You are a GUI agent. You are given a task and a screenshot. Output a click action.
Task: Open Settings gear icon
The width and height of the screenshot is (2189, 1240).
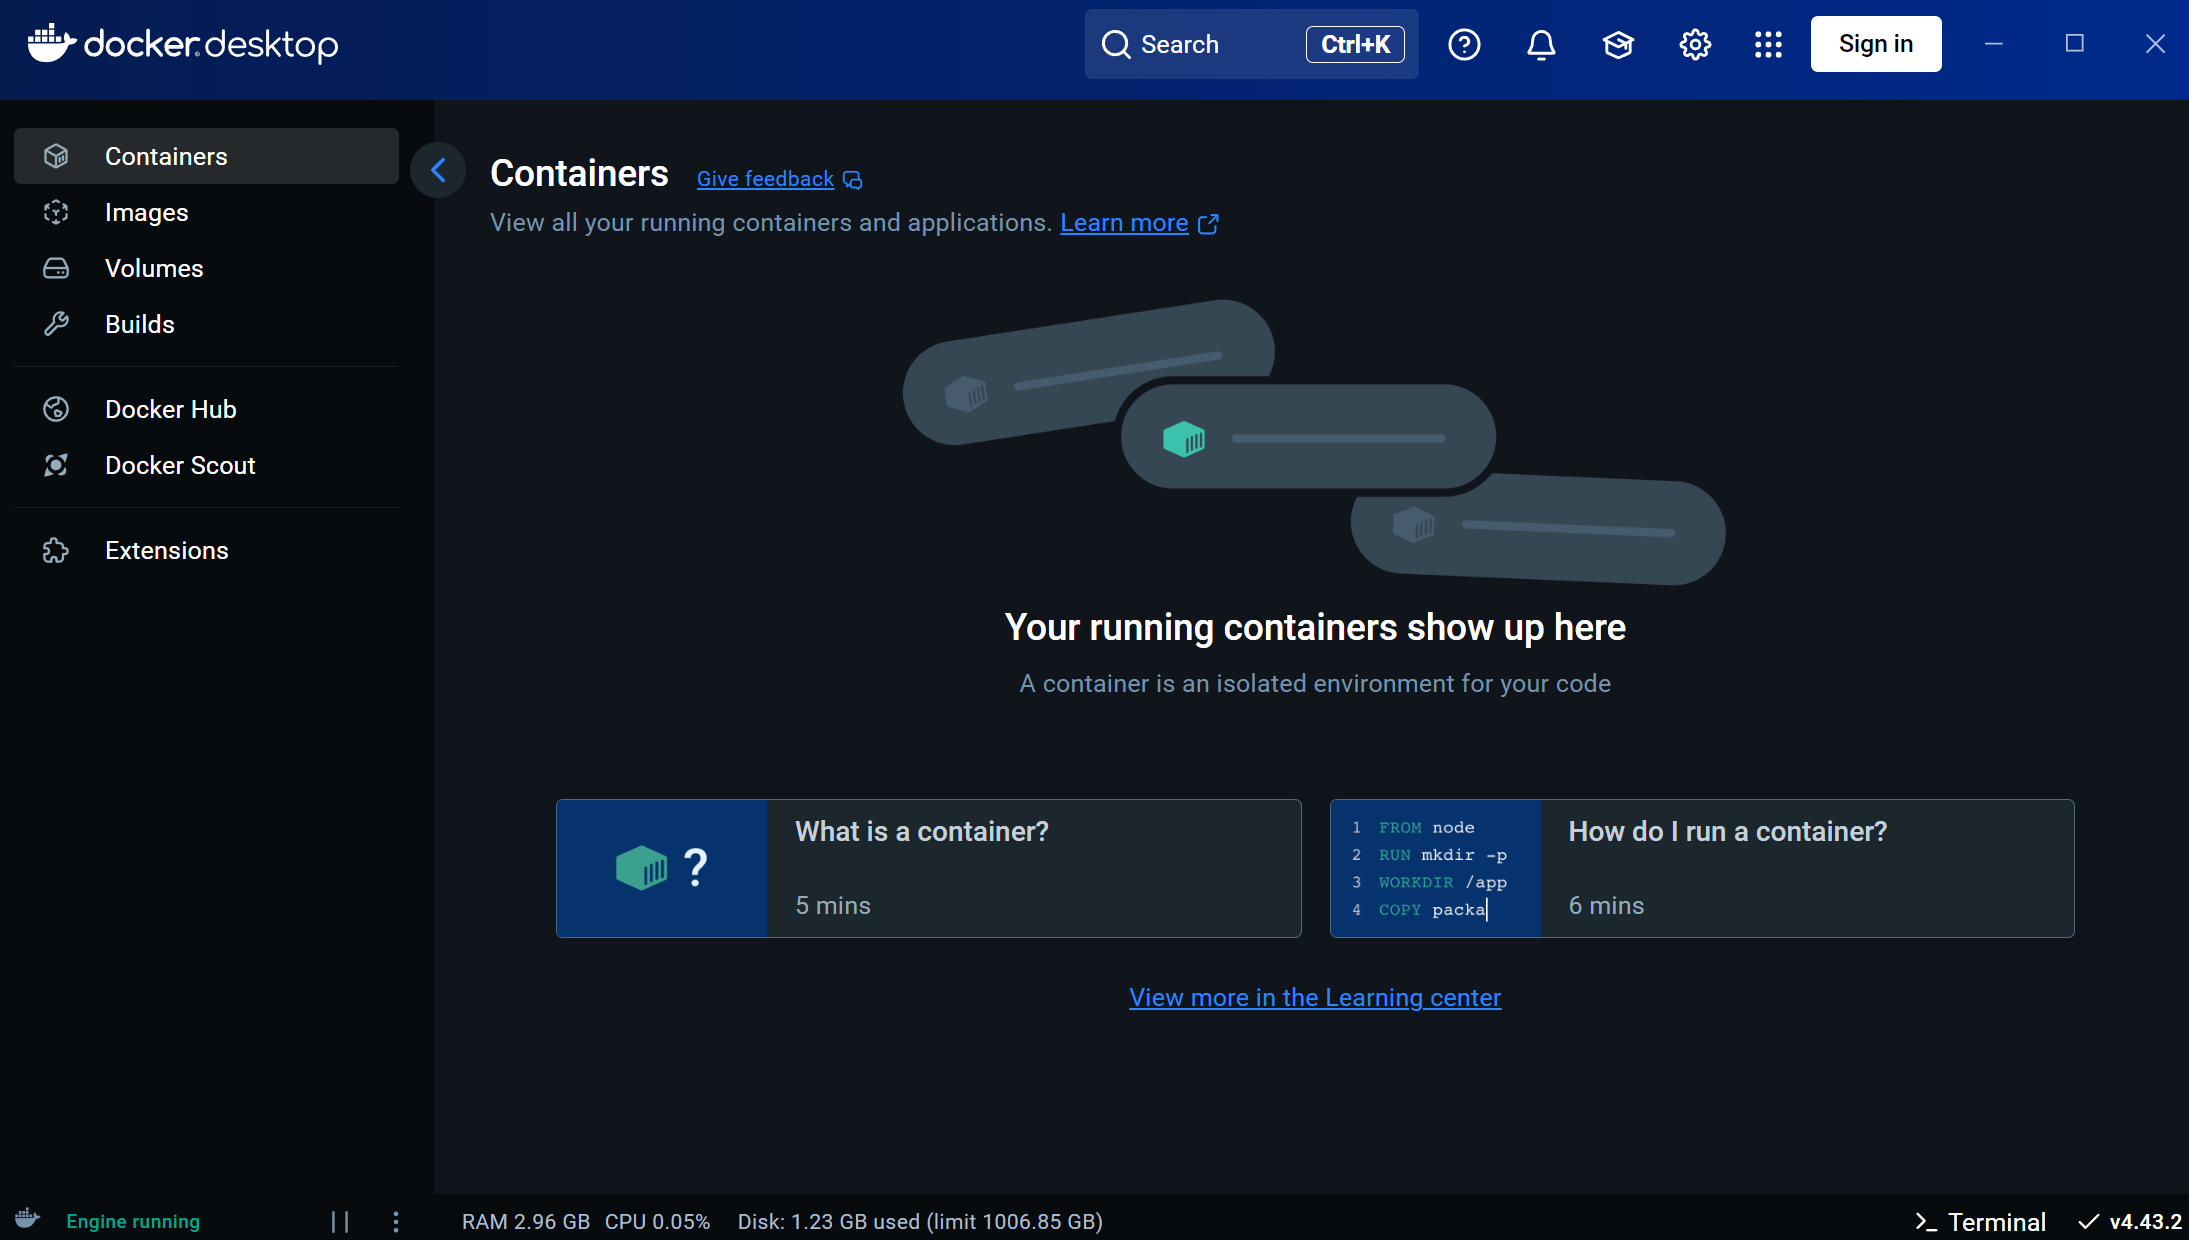[1695, 45]
